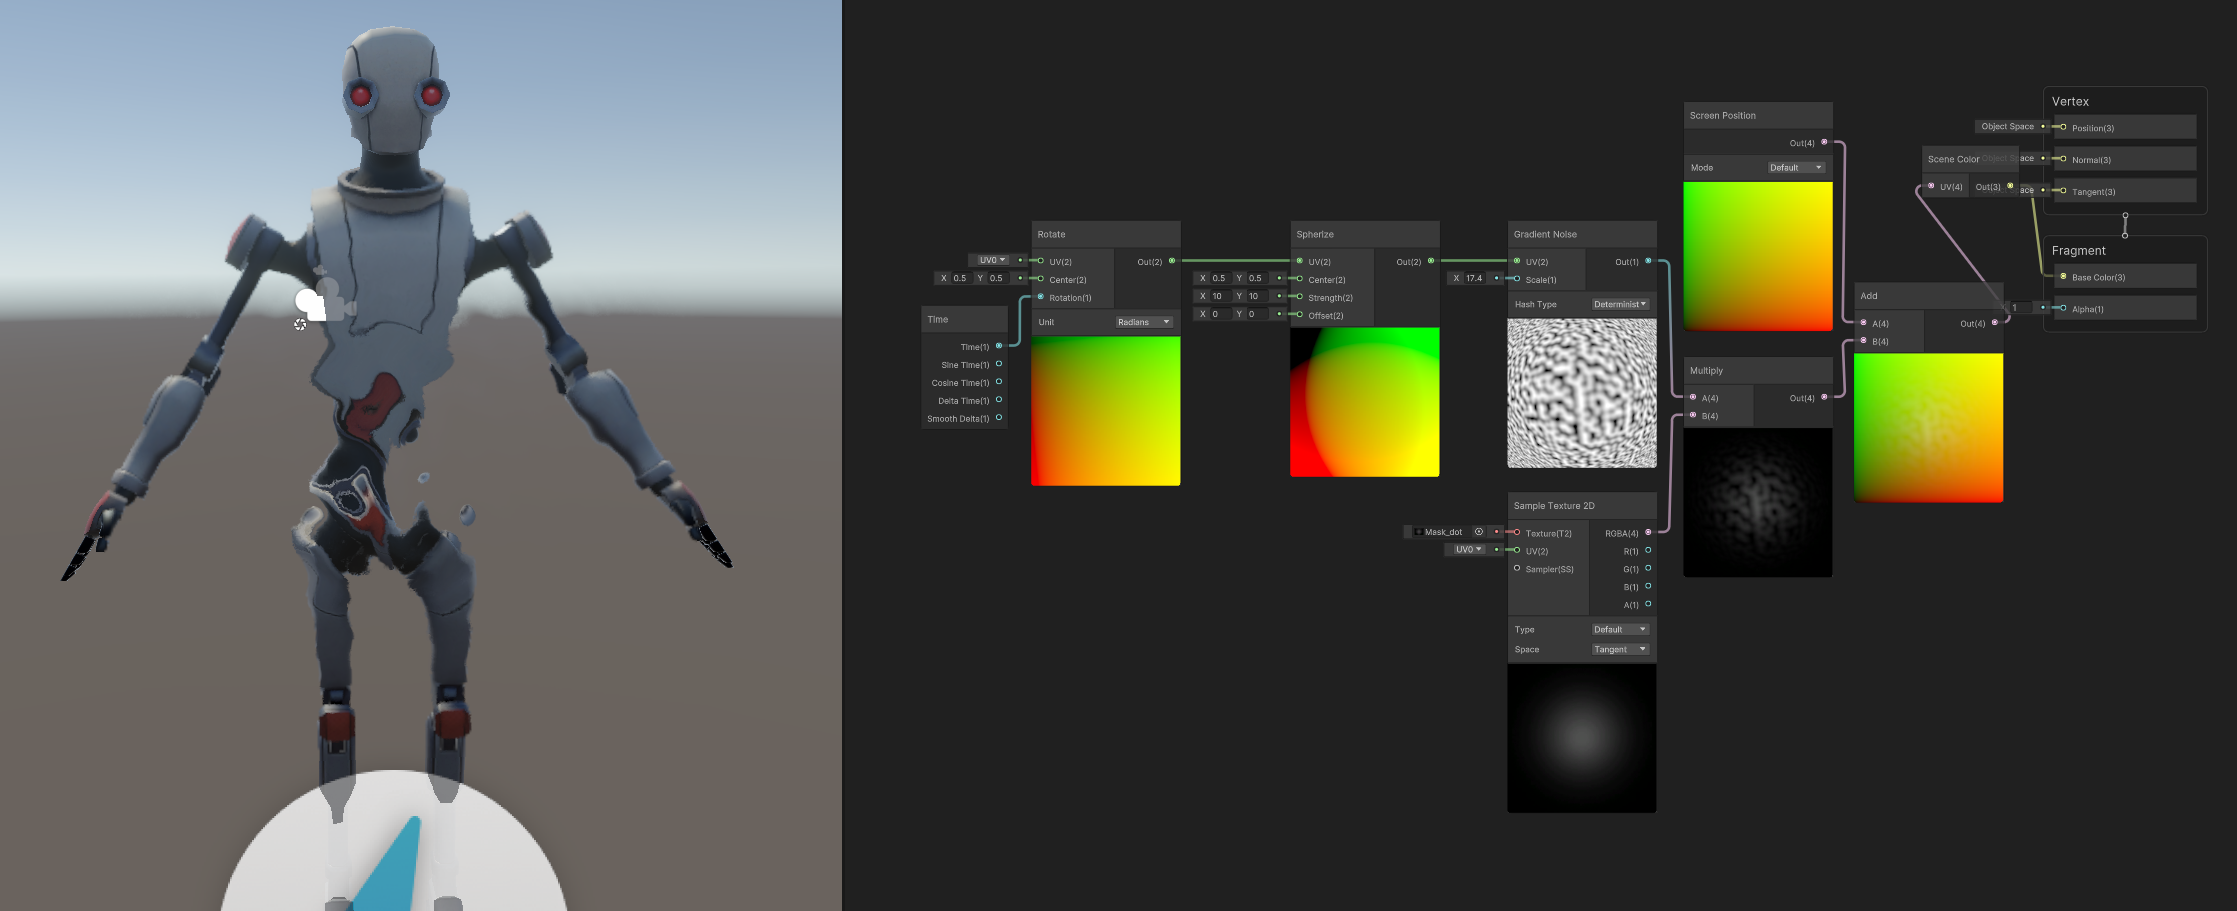This screenshot has width=2237, height=911.
Task: Click the Add node preview thumbnail
Action: (x=1928, y=427)
